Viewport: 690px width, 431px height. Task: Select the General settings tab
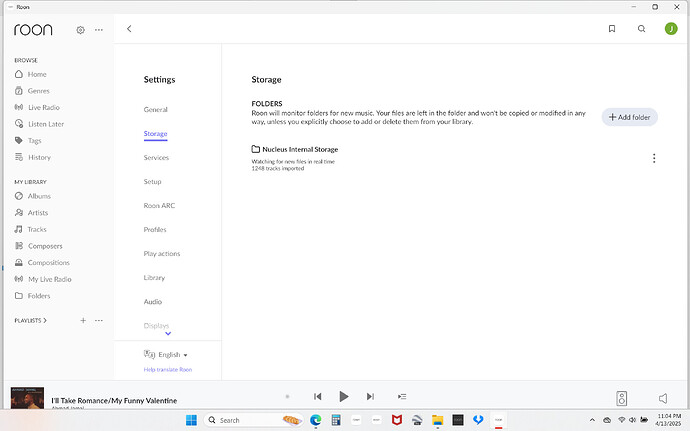(155, 110)
